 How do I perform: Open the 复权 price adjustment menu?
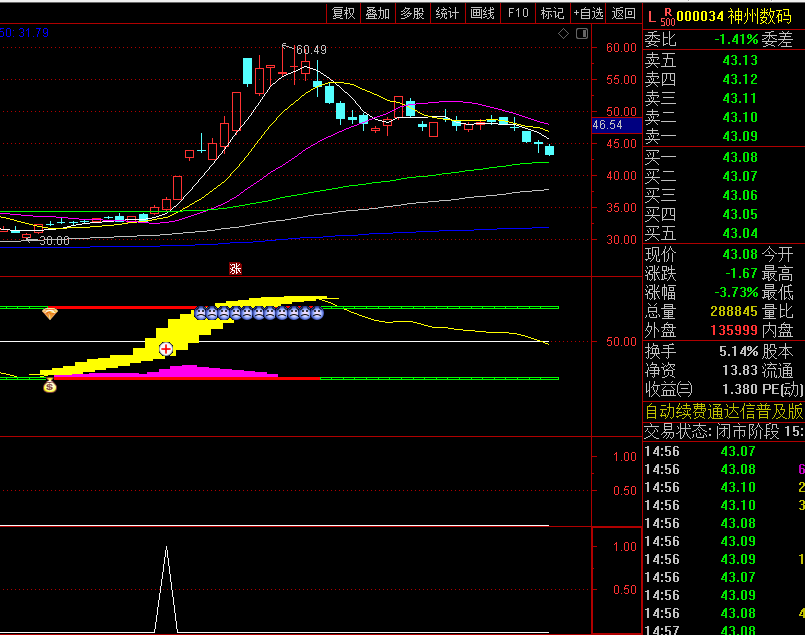[x=343, y=13]
